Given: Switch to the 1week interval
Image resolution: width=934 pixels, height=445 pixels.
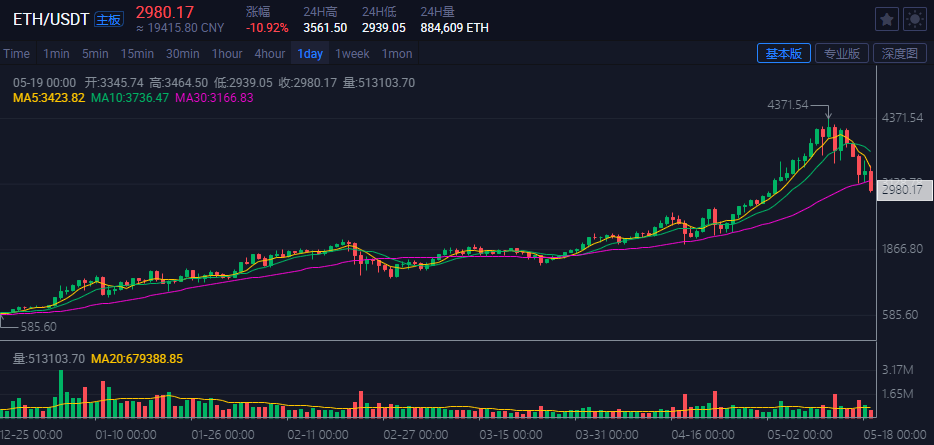Looking at the screenshot, I should [x=351, y=54].
